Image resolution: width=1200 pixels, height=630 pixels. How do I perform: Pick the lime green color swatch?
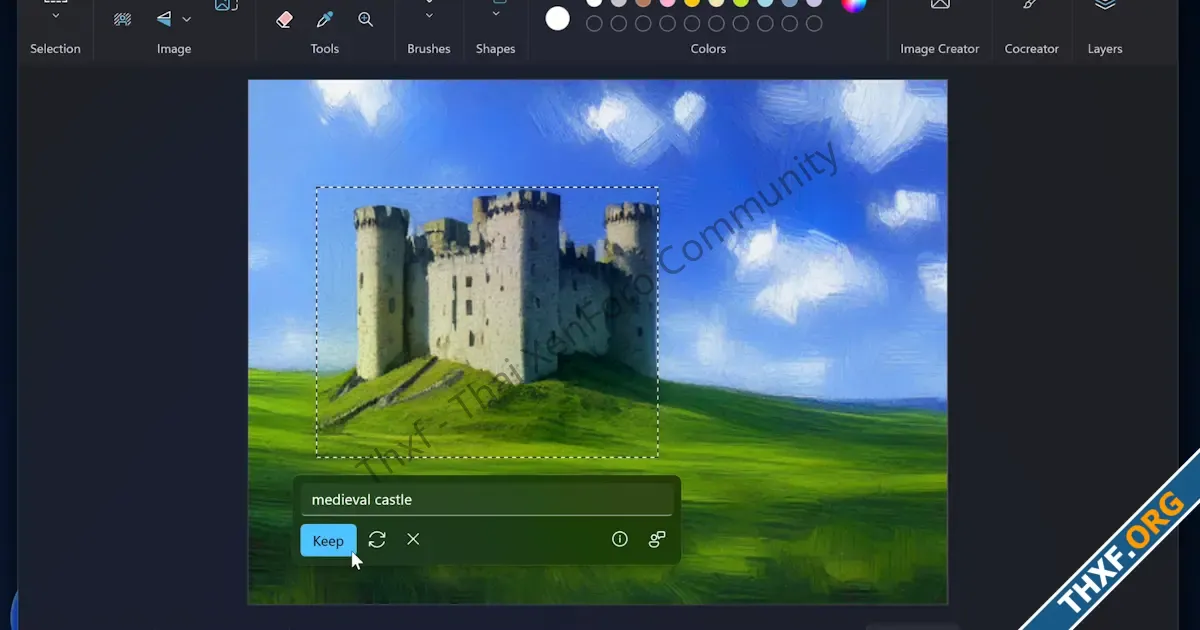point(741,2)
